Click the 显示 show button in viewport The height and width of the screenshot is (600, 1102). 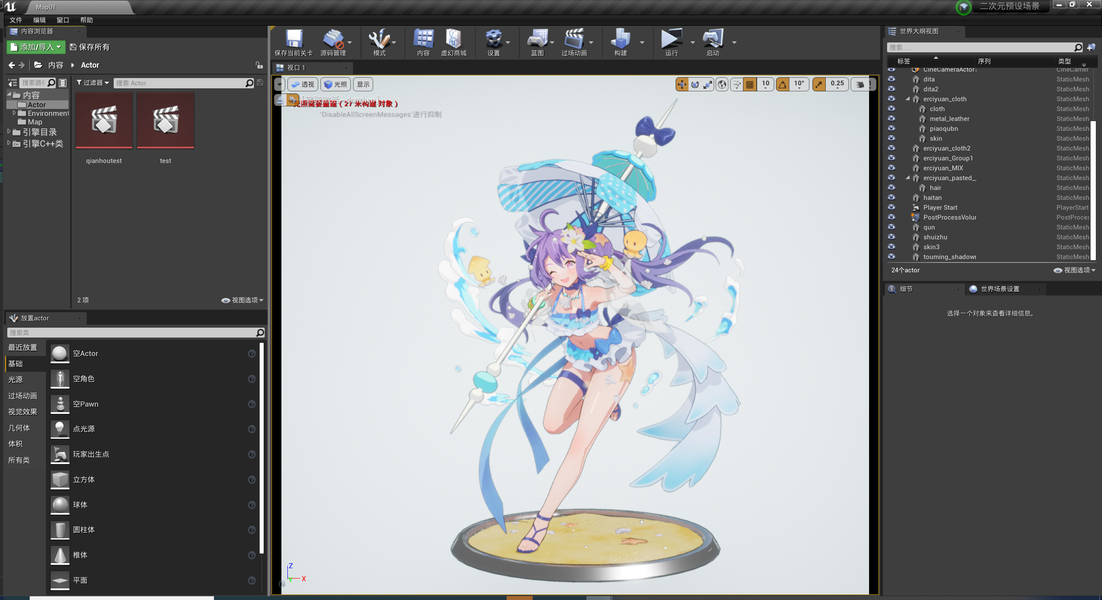(363, 84)
